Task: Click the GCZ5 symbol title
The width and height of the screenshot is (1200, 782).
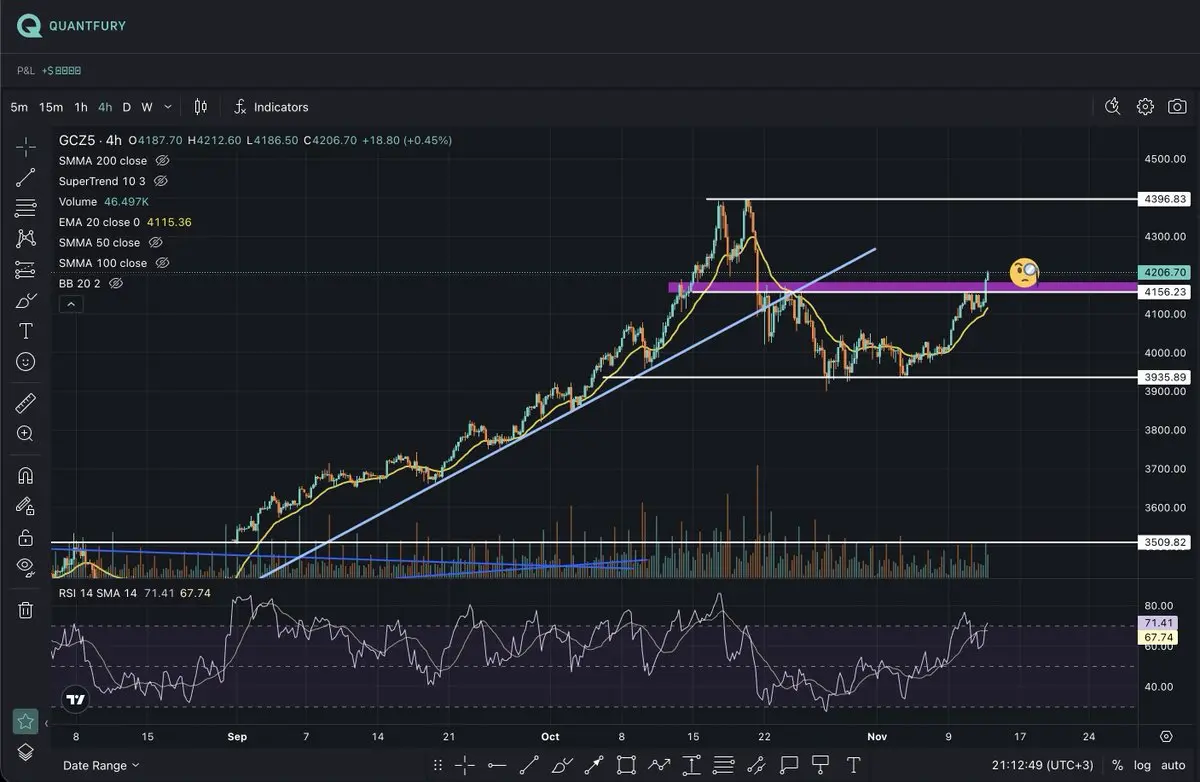Action: point(90,140)
